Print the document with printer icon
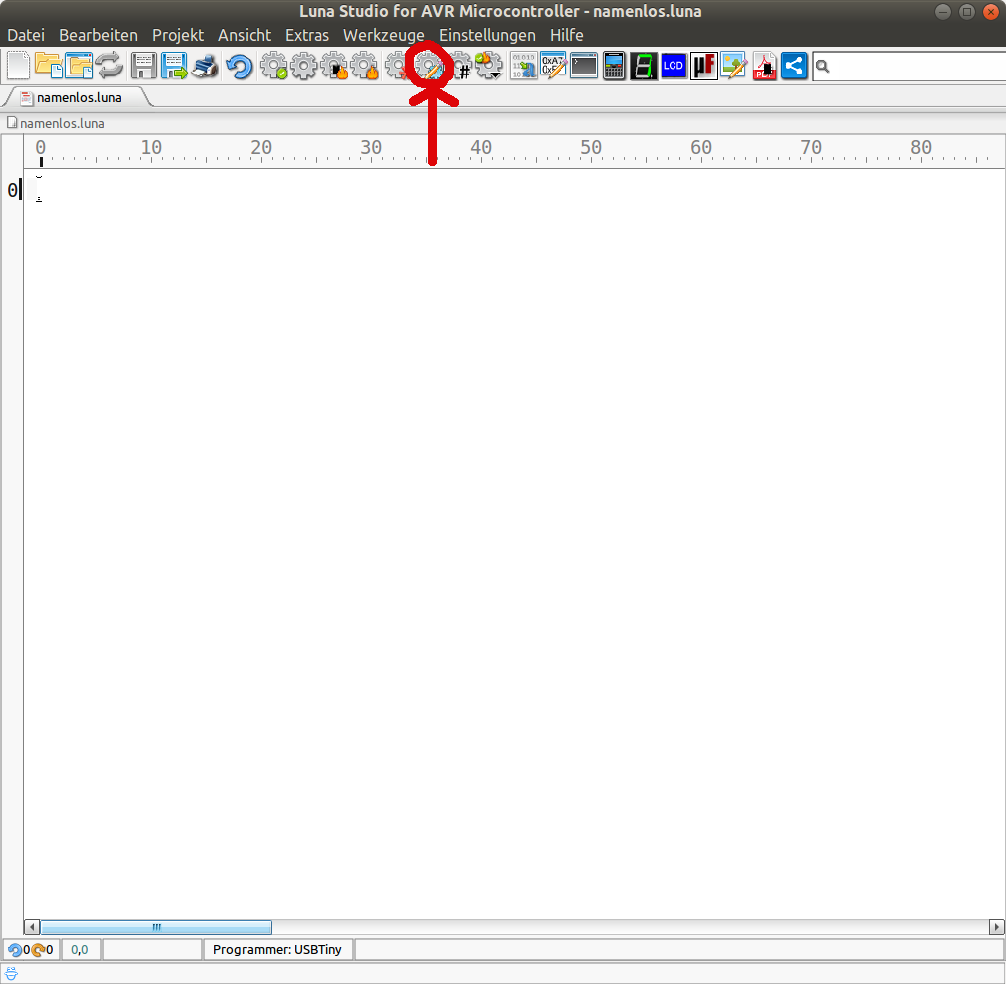Image resolution: width=1006 pixels, height=984 pixels. [205, 66]
